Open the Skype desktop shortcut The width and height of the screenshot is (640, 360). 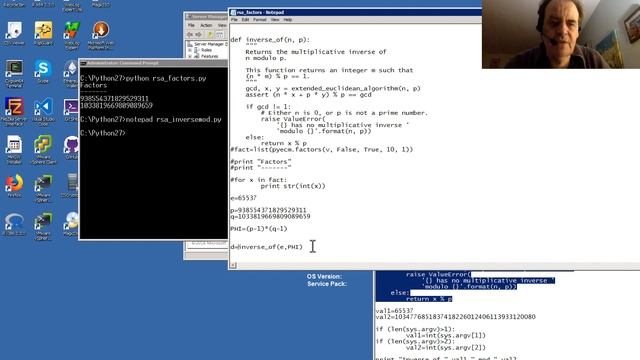(43, 70)
